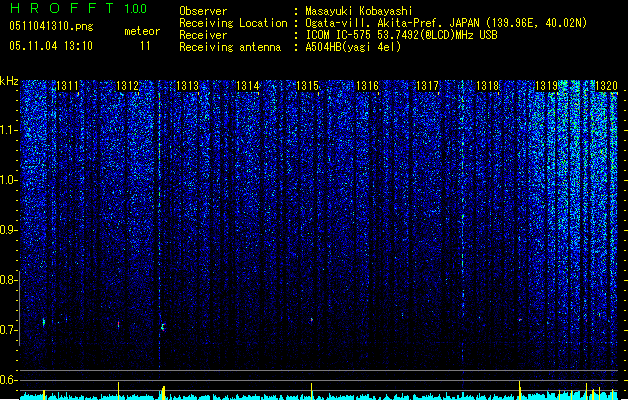Click the Receiver label
The image size is (629, 400).
(x=203, y=35)
